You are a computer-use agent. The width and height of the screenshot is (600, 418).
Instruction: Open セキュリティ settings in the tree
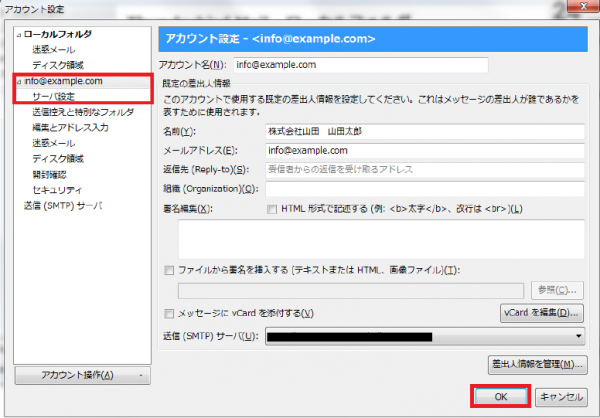pos(56,189)
